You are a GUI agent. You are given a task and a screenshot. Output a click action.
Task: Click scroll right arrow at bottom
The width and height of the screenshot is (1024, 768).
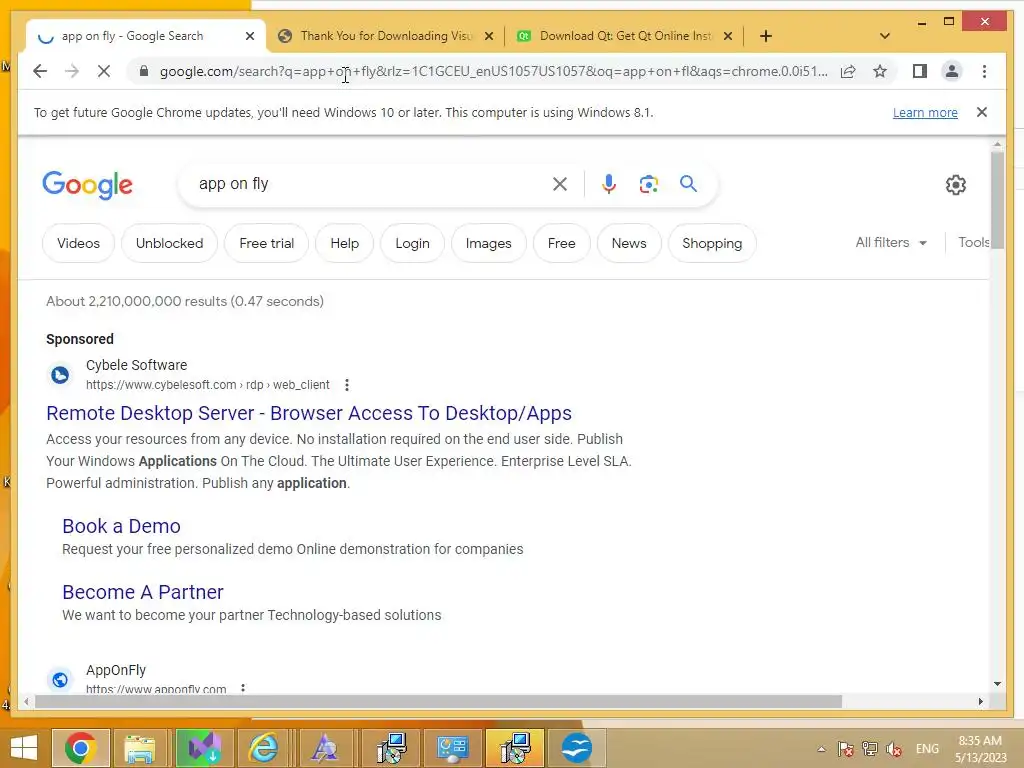[980, 701]
